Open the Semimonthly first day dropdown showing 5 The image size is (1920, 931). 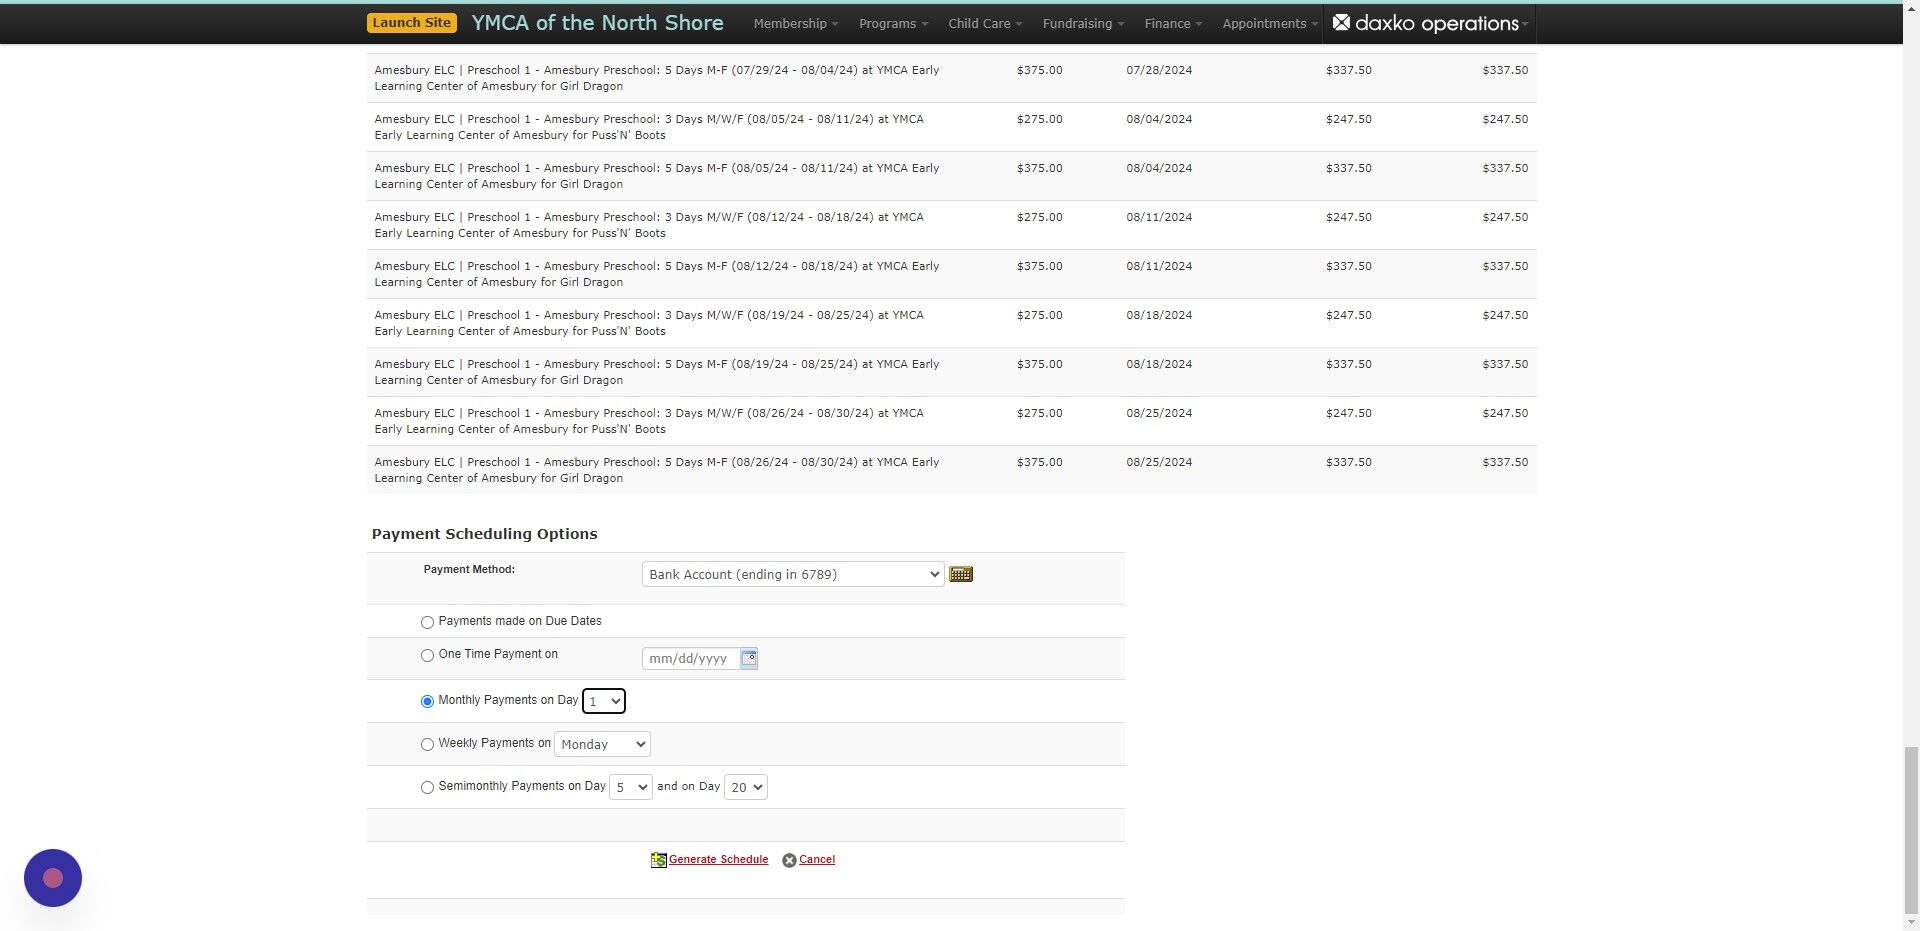coord(630,787)
